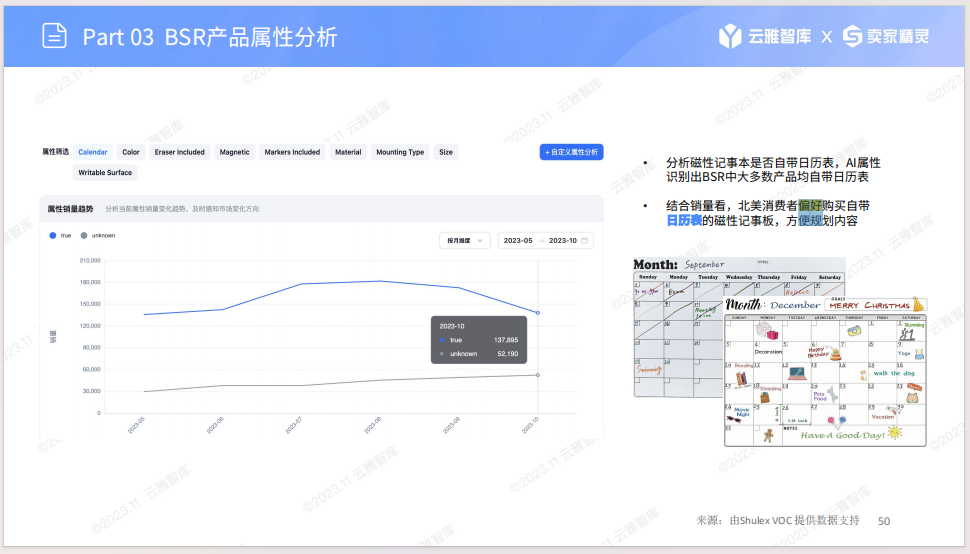Image resolution: width=970 pixels, height=554 pixels.
Task: Click the 云雅智库 logo
Action: coord(765,36)
